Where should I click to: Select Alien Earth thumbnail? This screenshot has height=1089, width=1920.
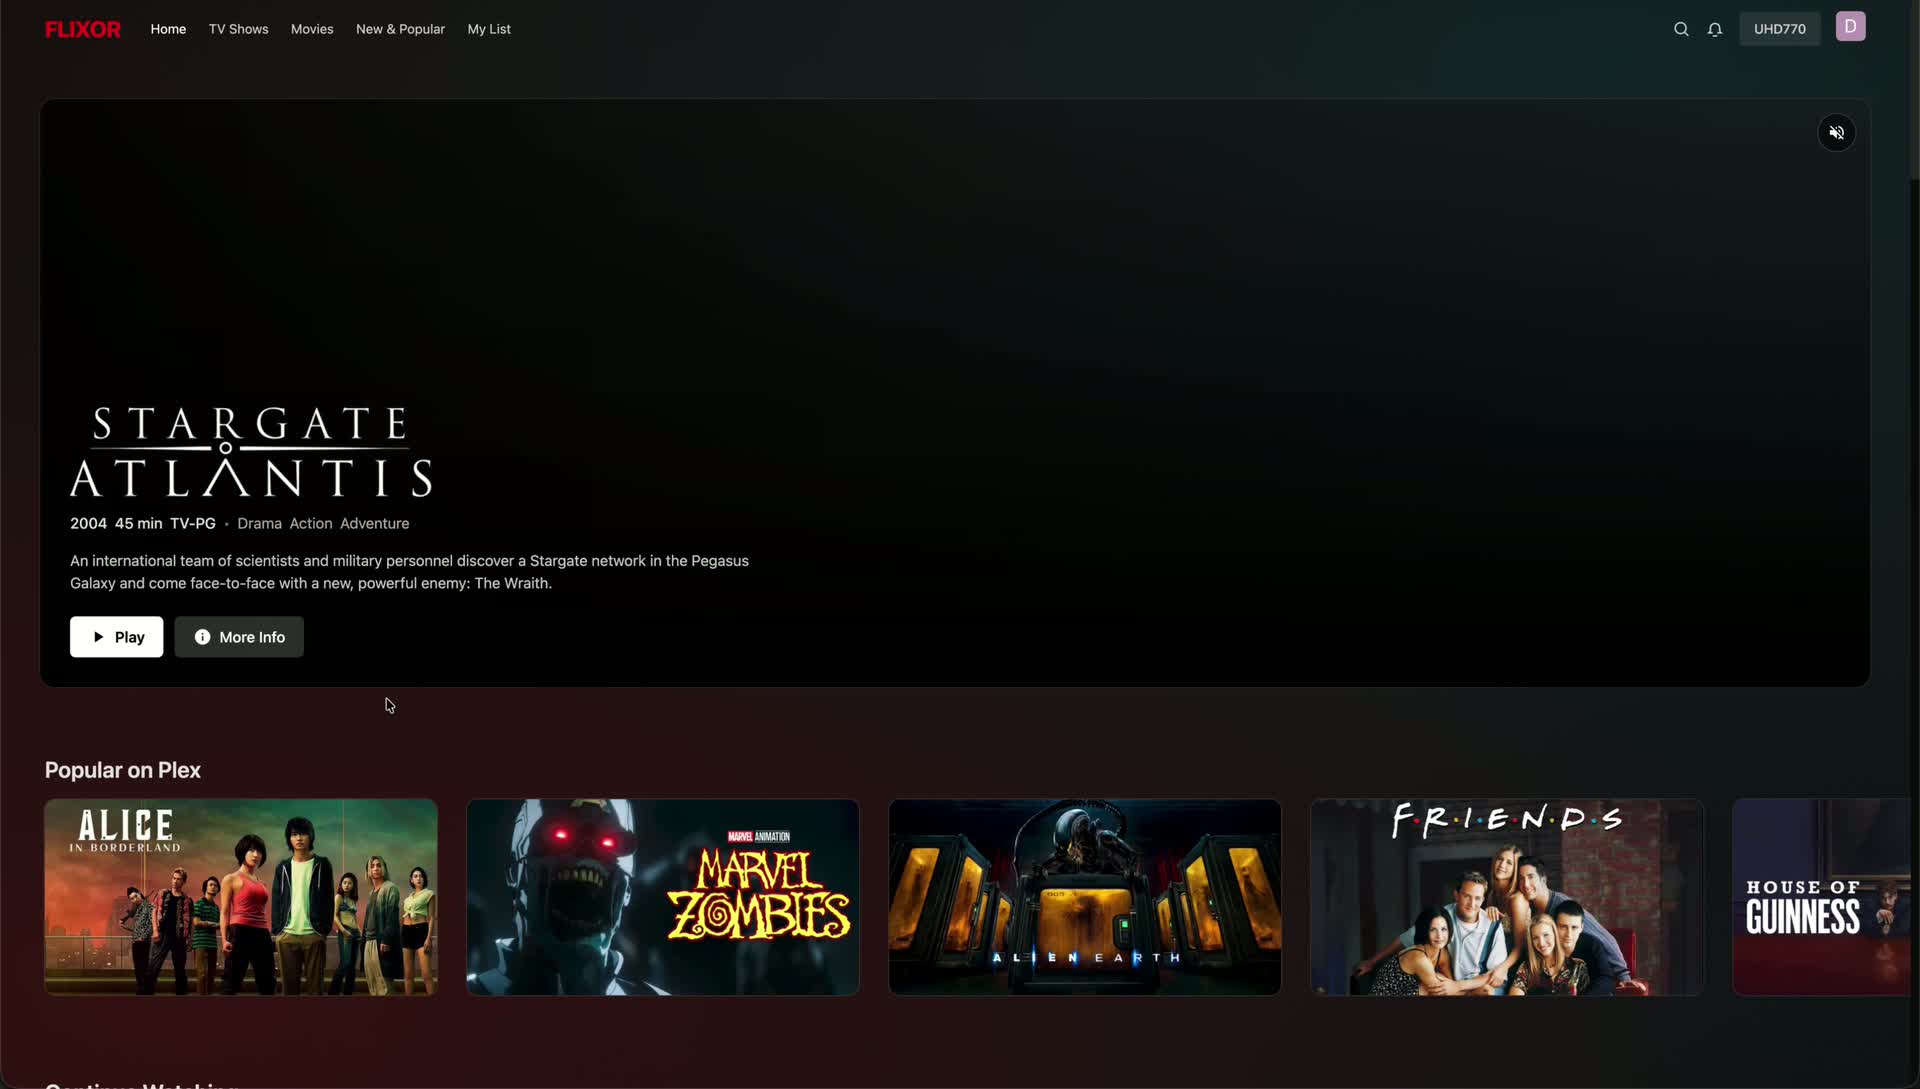pyautogui.click(x=1085, y=896)
